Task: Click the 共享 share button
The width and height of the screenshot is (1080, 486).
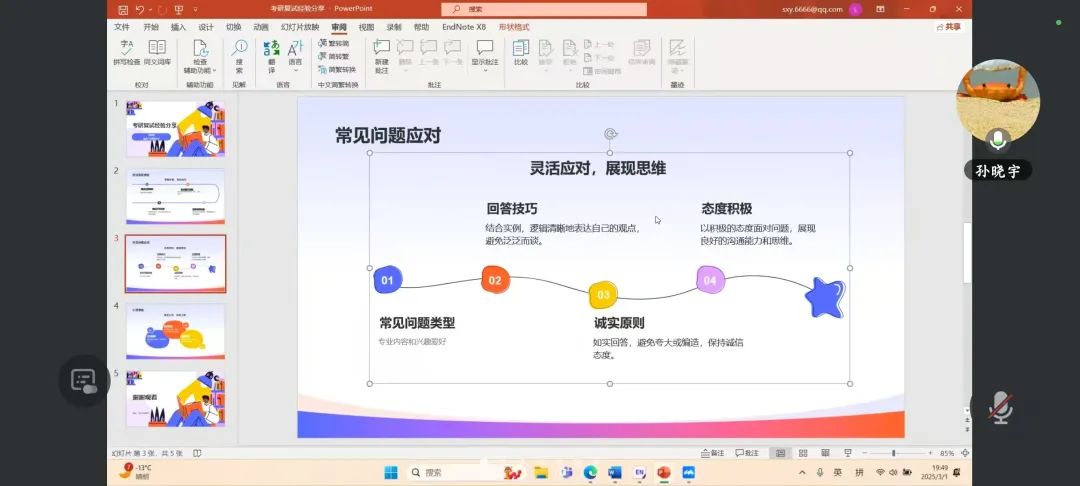Action: 952,27
